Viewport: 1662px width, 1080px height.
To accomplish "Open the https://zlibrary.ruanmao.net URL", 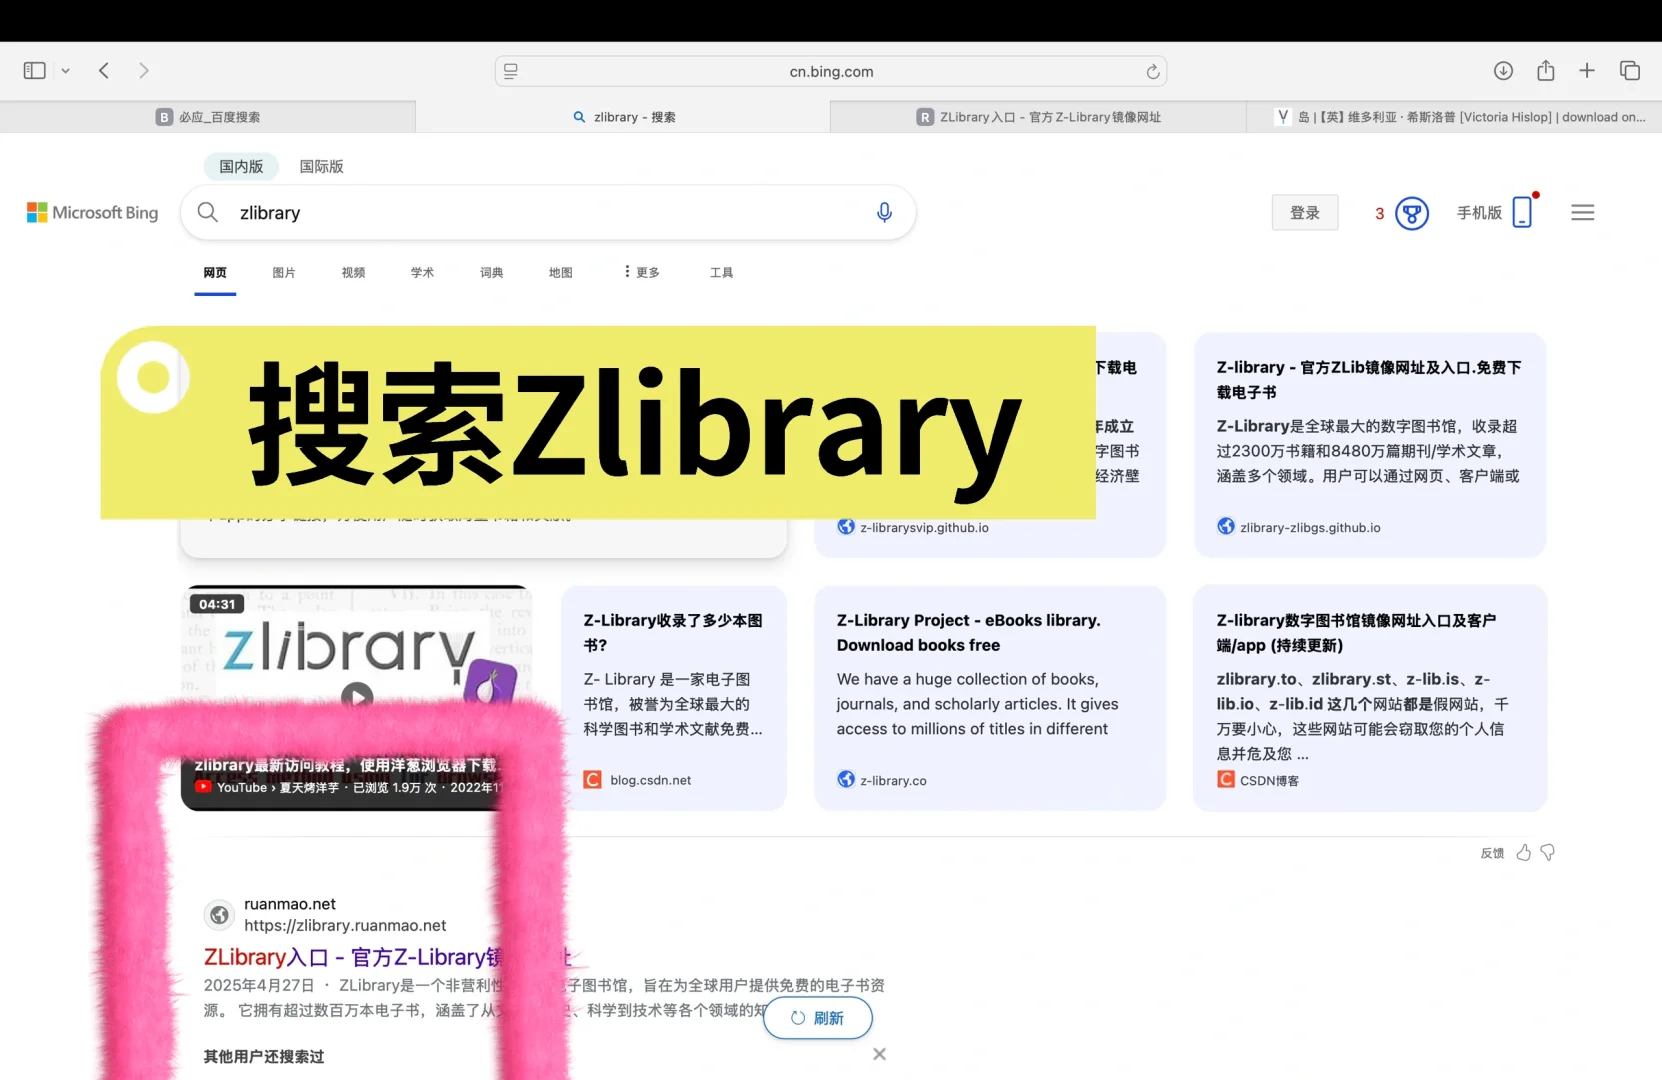I will pyautogui.click(x=345, y=926).
